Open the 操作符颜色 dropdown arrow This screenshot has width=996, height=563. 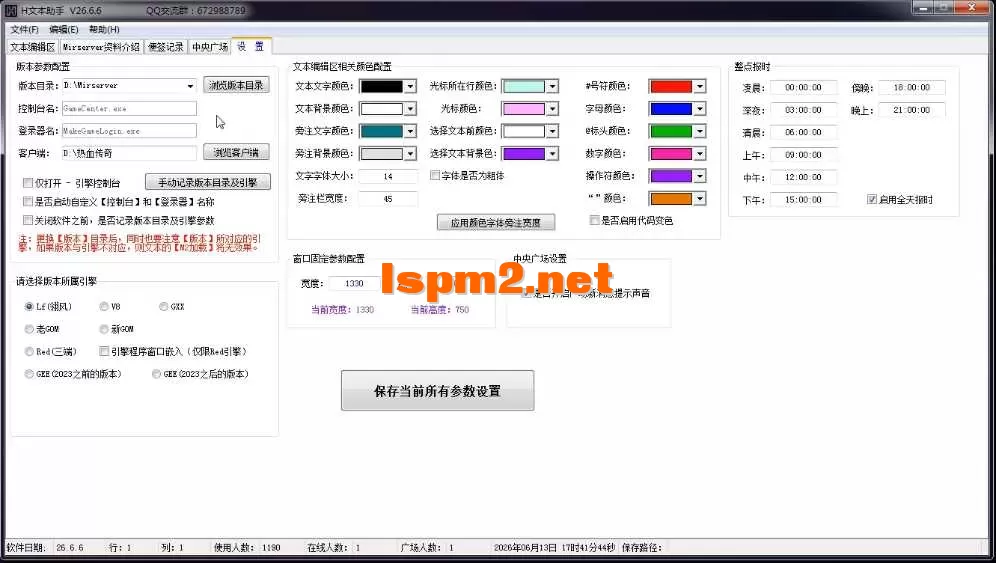pyautogui.click(x=700, y=176)
